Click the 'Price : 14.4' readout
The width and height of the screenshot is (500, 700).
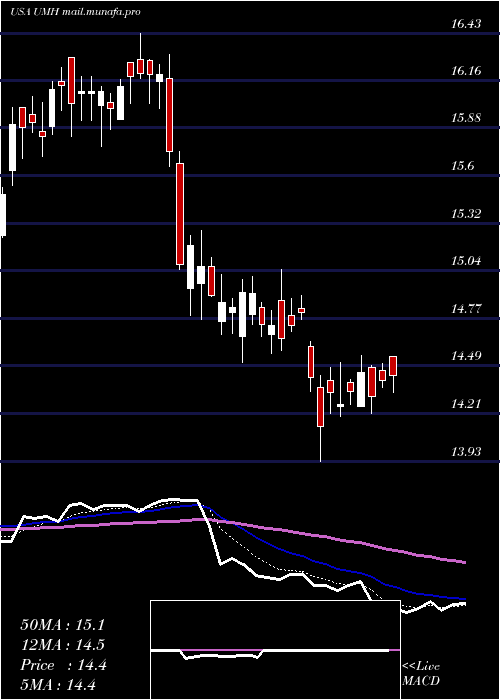click(x=63, y=665)
